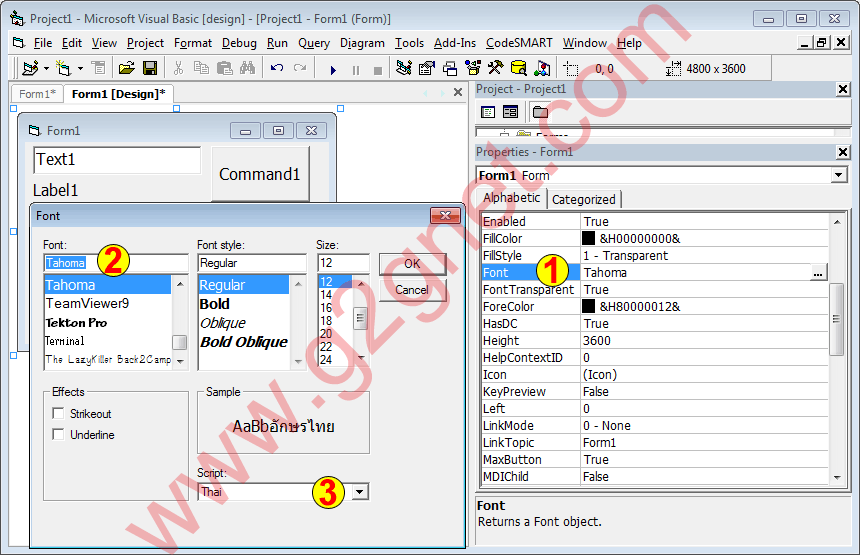Screen dimensions: 860x555
Task: Start the program with the Run arrow
Action: [333, 70]
